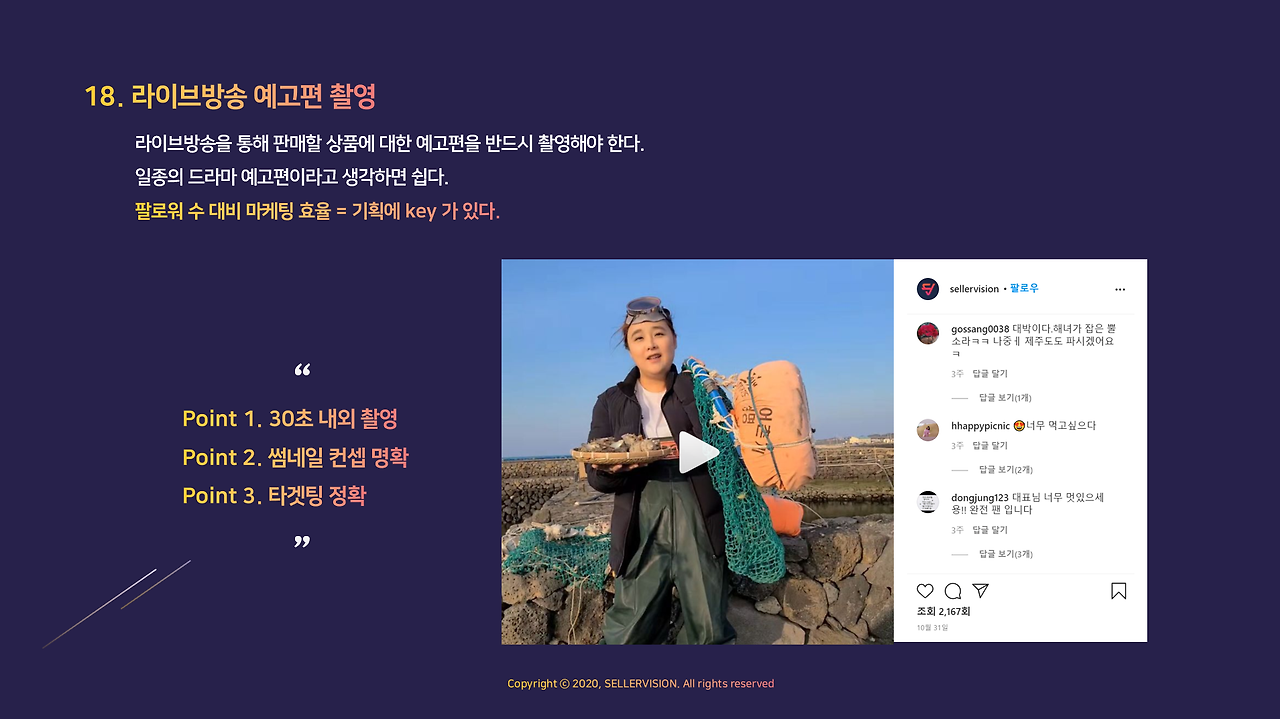Open gossang0038's profile avatar
1280x719 pixels.
click(928, 333)
